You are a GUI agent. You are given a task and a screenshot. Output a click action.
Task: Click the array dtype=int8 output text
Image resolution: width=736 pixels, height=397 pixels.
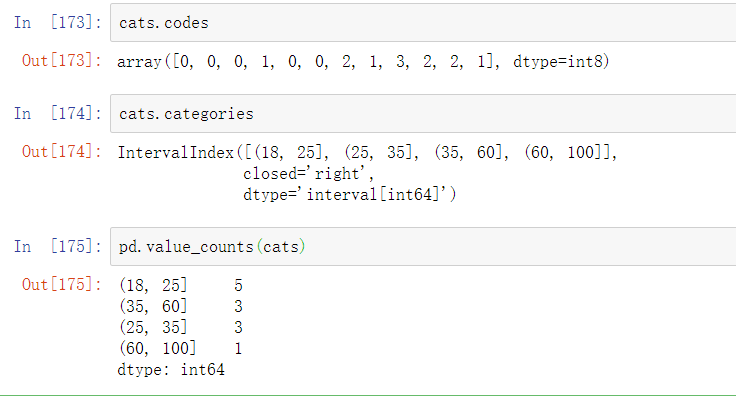click(x=363, y=61)
